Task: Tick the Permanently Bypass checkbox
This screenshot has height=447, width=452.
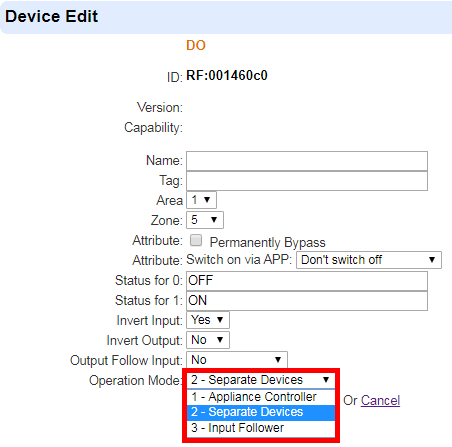Action: click(x=196, y=240)
